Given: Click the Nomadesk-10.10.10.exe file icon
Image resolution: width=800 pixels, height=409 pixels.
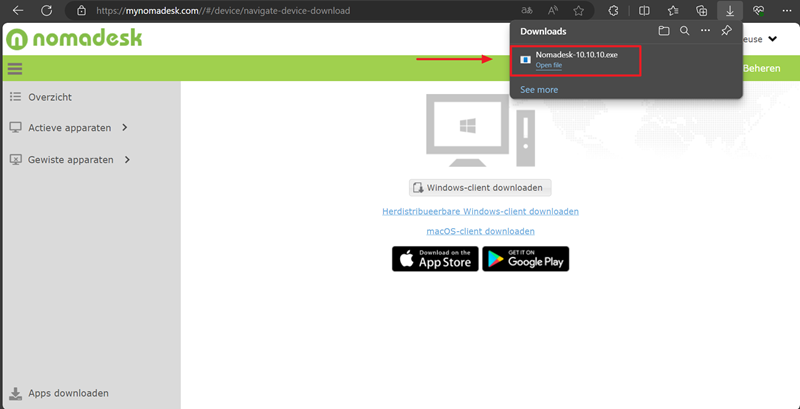Looking at the screenshot, I should pyautogui.click(x=525, y=60).
